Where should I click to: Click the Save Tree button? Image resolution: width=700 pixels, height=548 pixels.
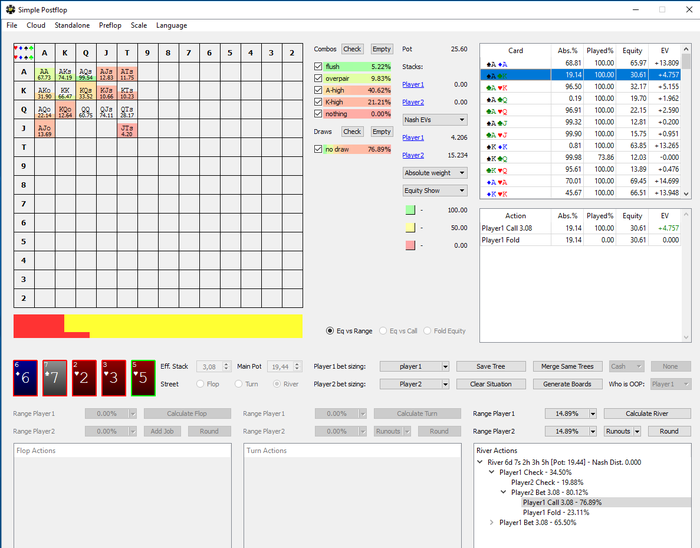pyautogui.click(x=491, y=366)
